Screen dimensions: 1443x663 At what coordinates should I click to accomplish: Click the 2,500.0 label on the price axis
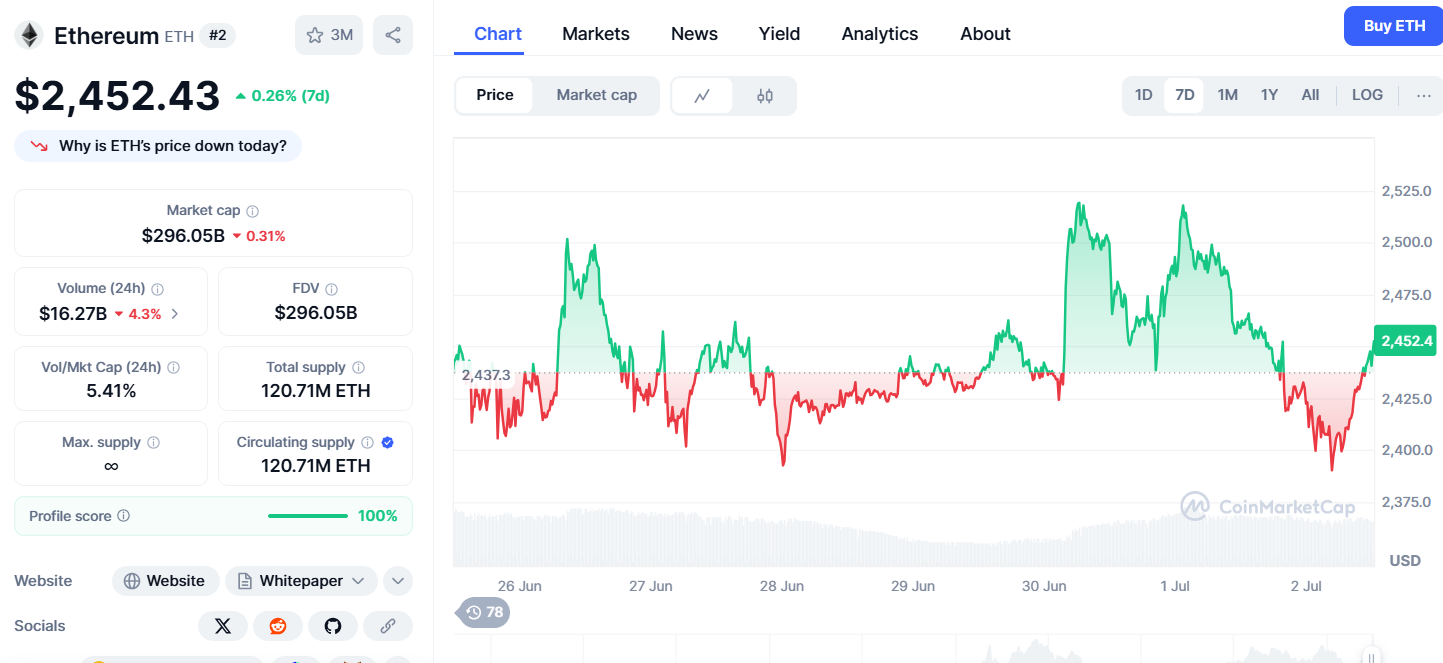(1406, 242)
